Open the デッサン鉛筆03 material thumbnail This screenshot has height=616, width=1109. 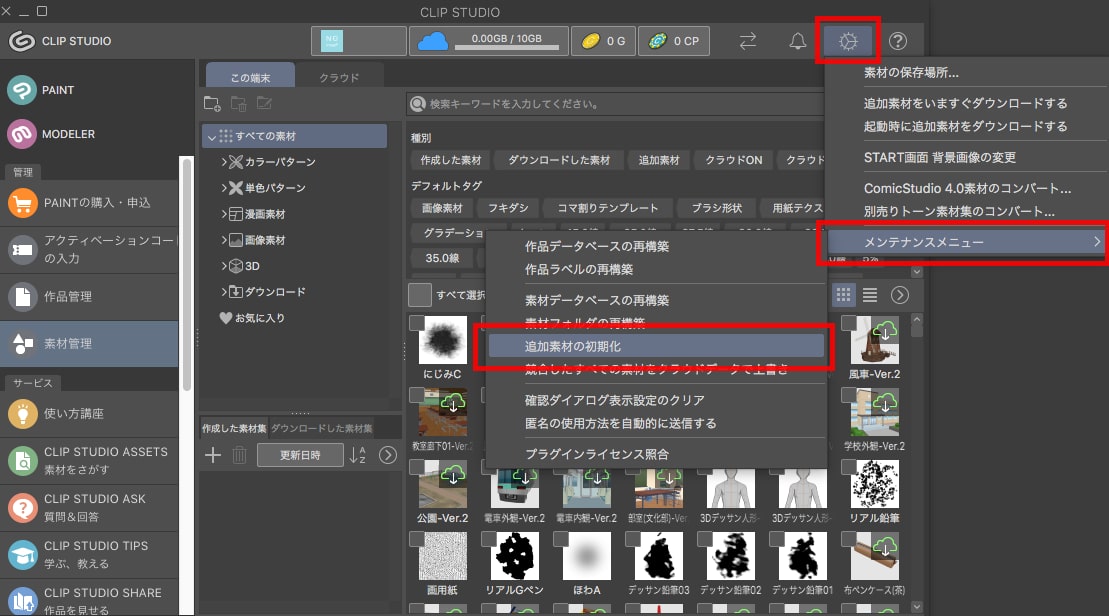(x=658, y=556)
